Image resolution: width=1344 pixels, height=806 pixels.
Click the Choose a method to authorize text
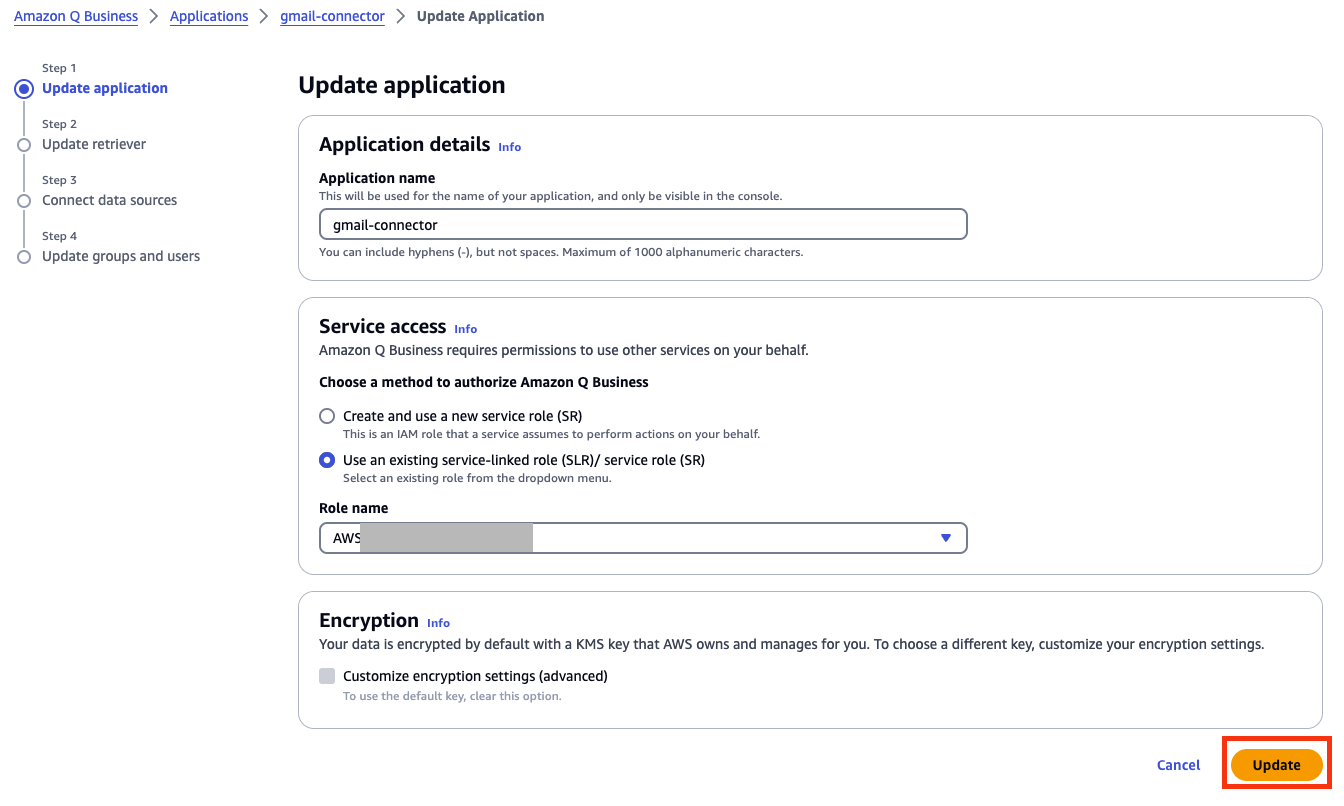click(484, 382)
